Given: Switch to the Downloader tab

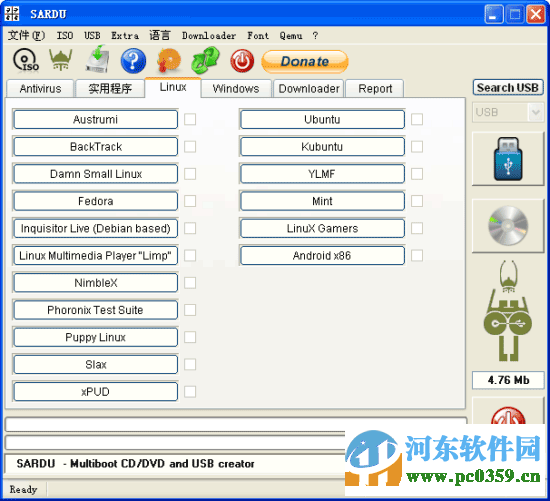Looking at the screenshot, I should (x=309, y=88).
